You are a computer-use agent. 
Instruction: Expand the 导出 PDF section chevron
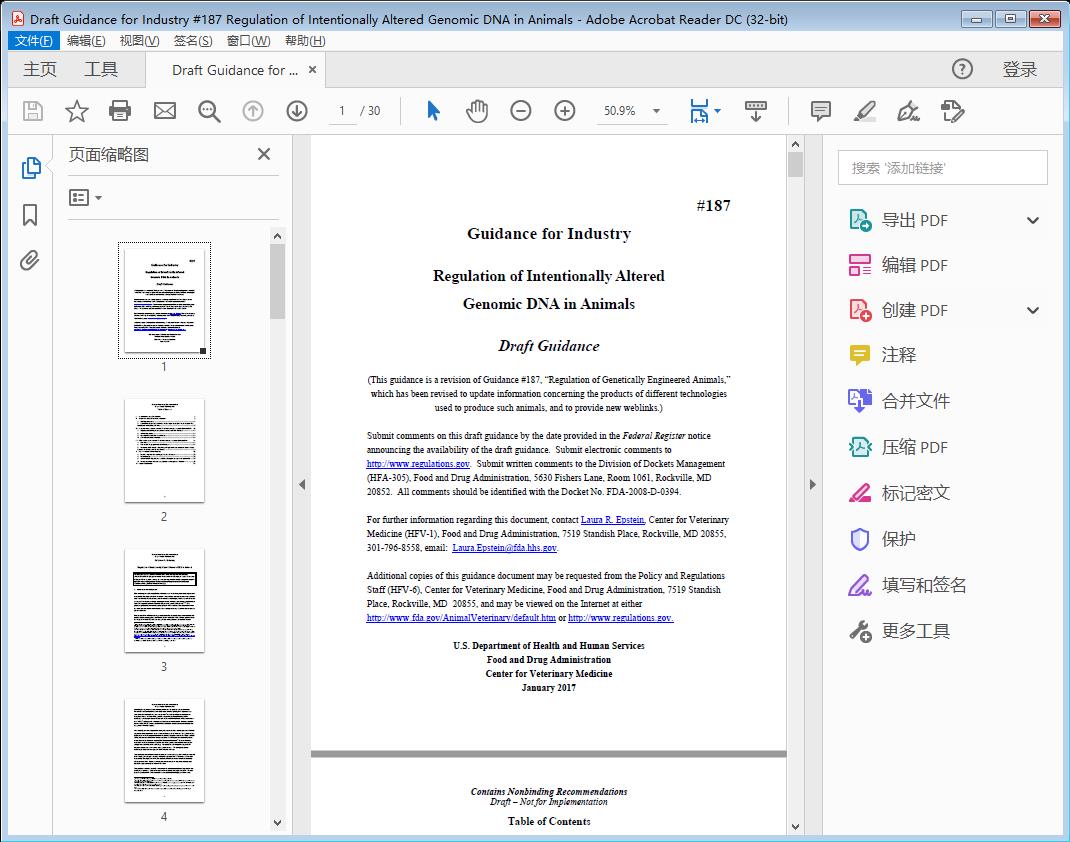1033,221
